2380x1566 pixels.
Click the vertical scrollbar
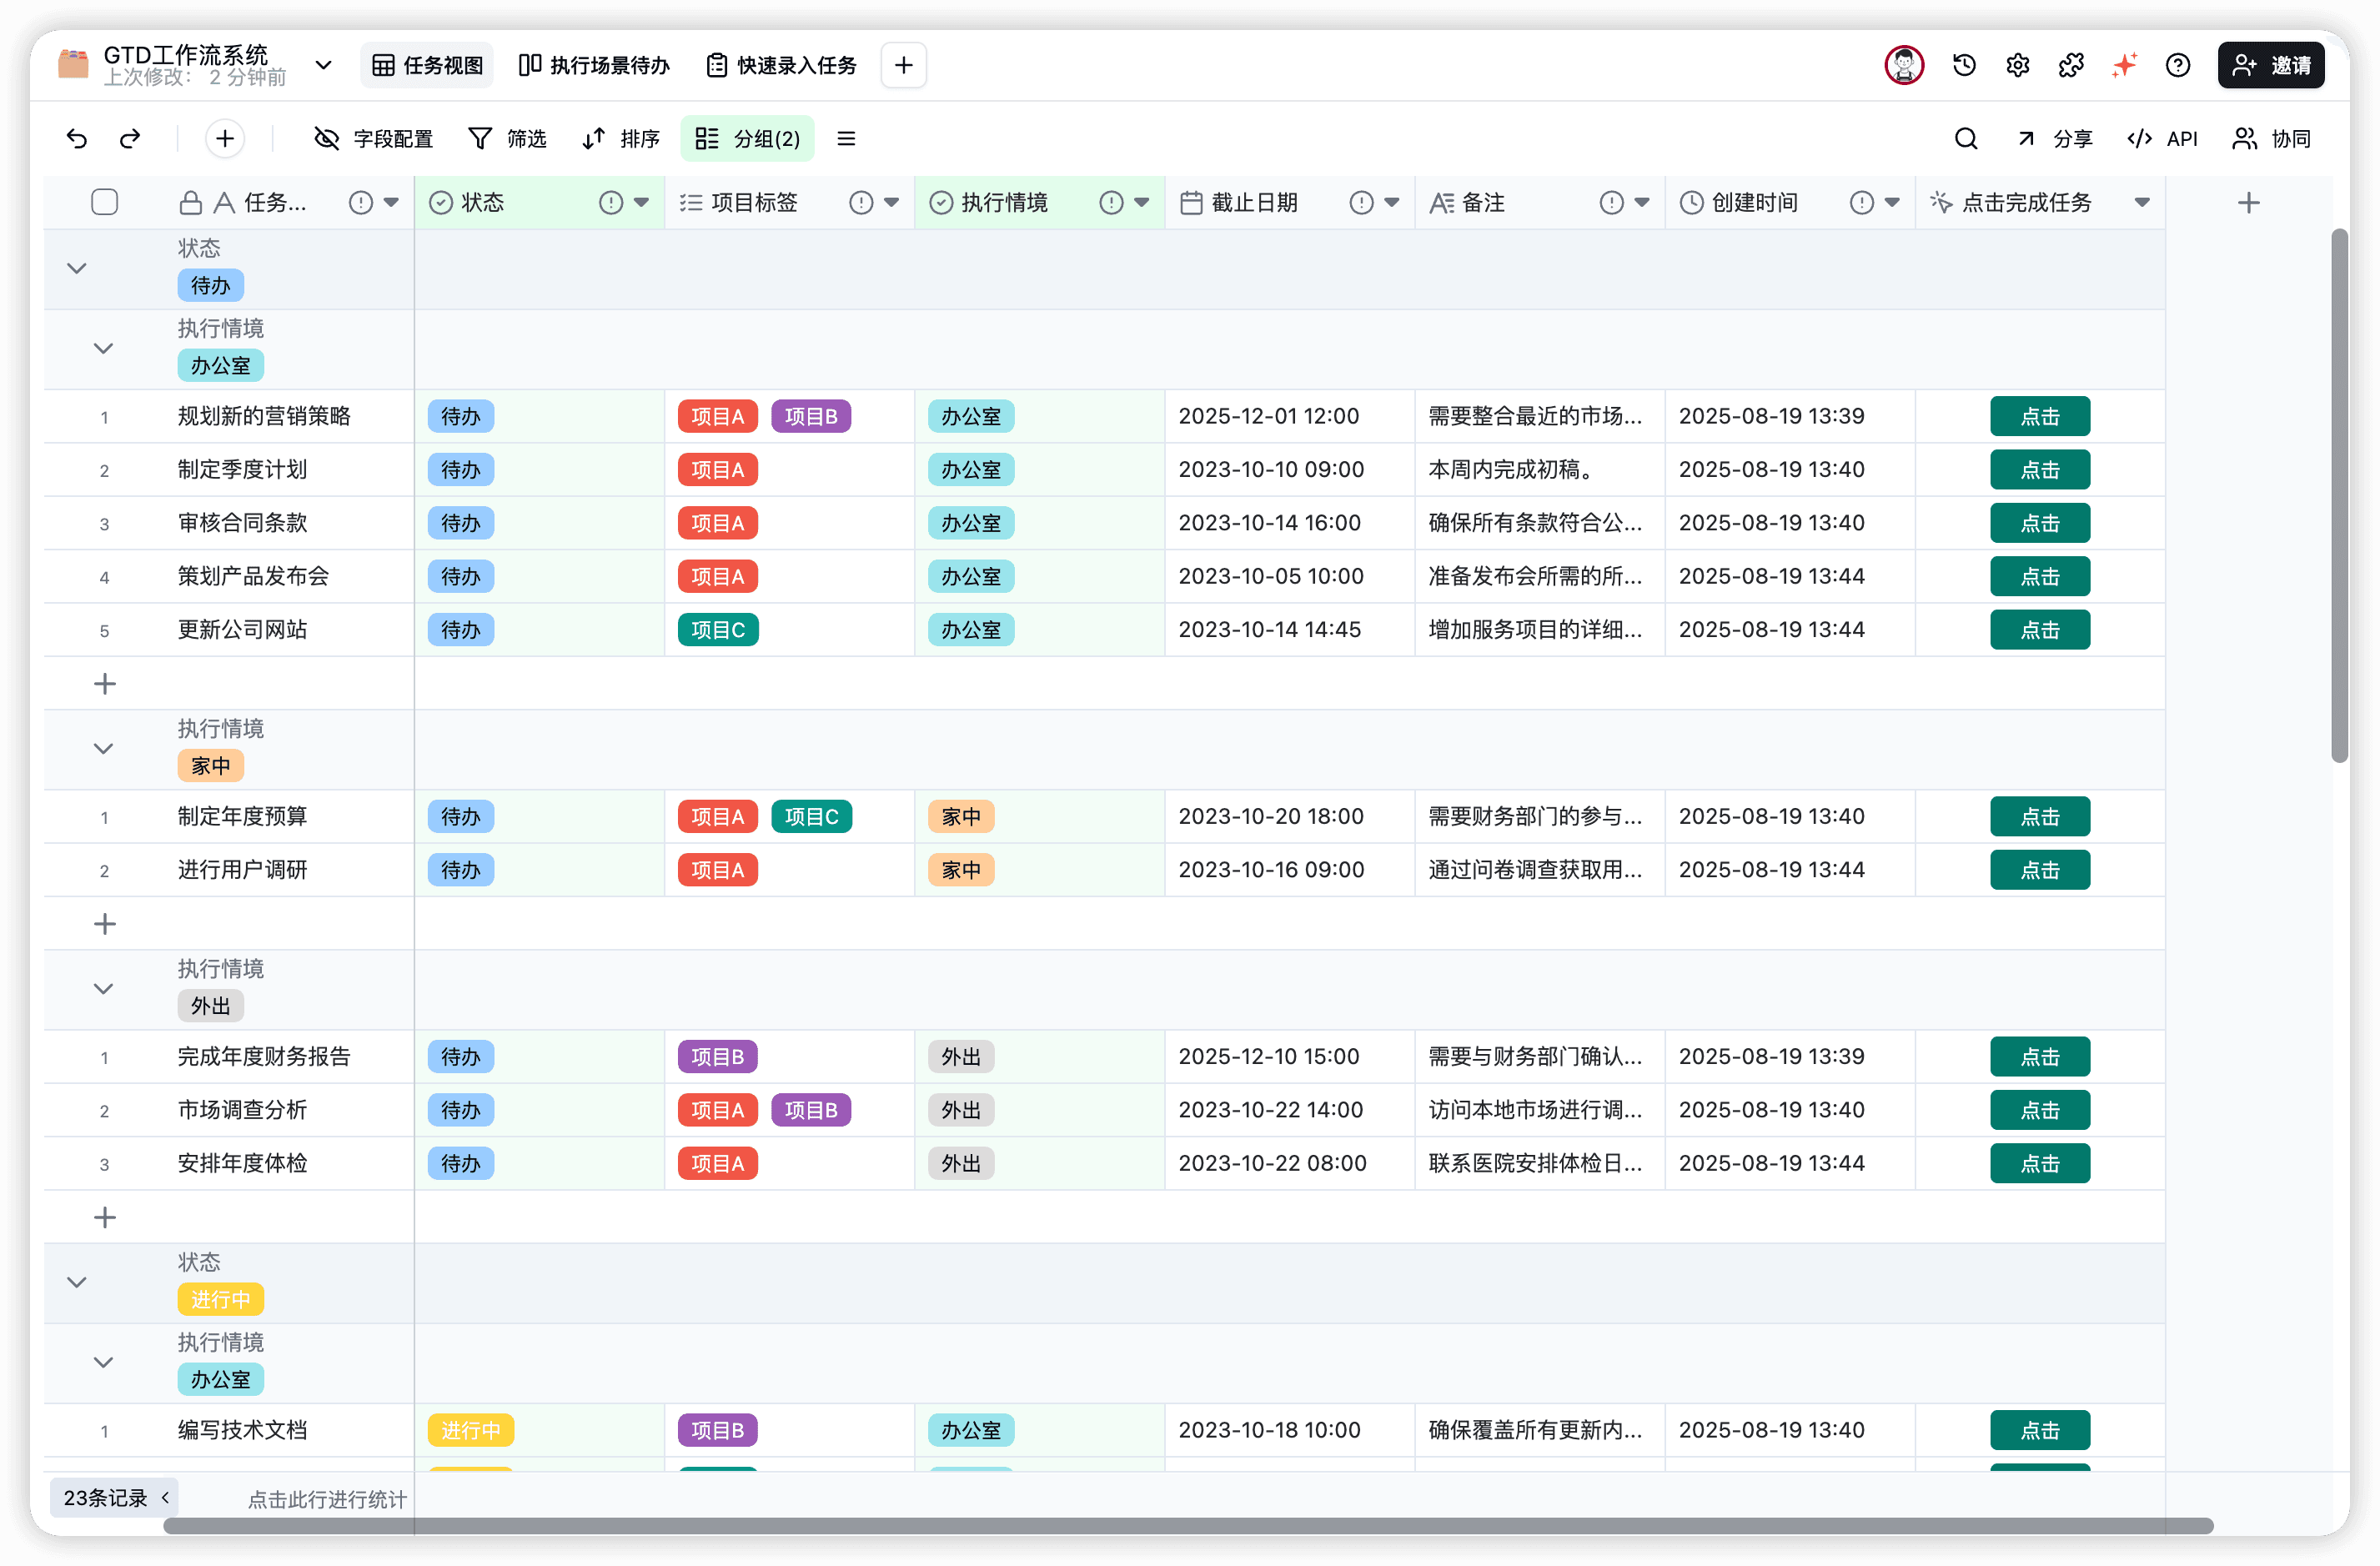2340,496
